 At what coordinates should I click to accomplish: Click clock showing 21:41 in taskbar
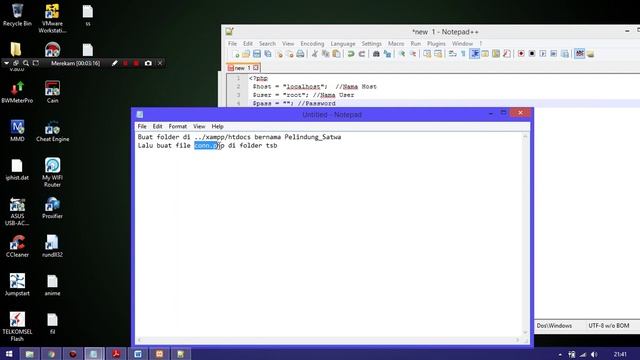pos(620,354)
